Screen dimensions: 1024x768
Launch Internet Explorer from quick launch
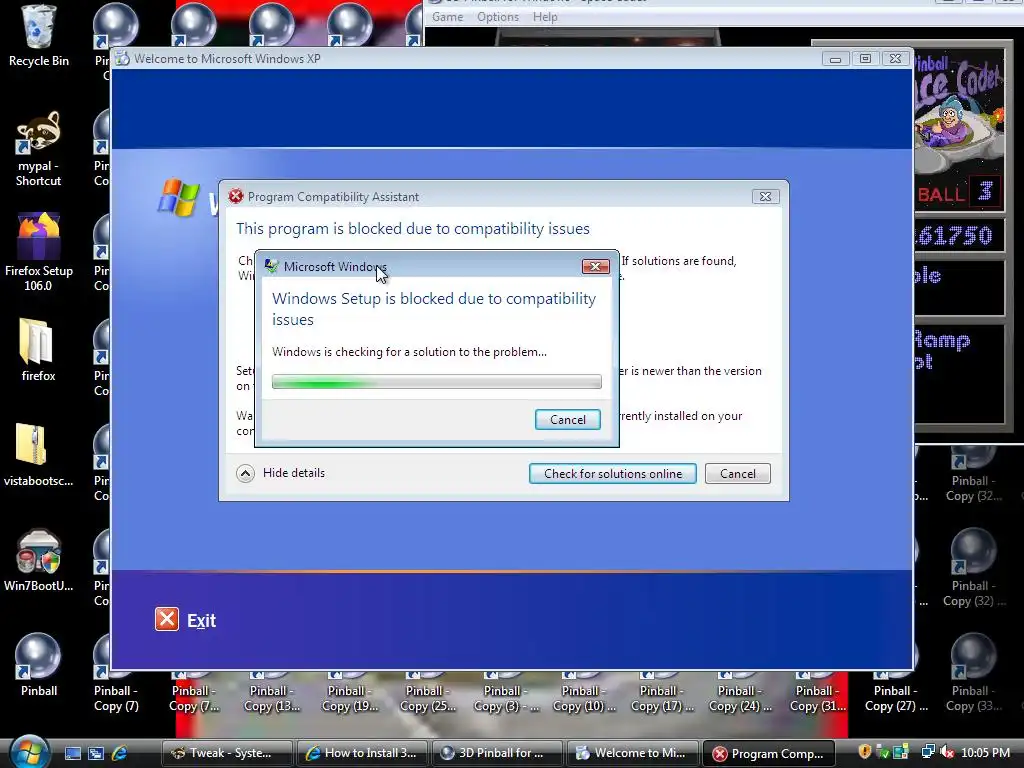click(x=120, y=753)
